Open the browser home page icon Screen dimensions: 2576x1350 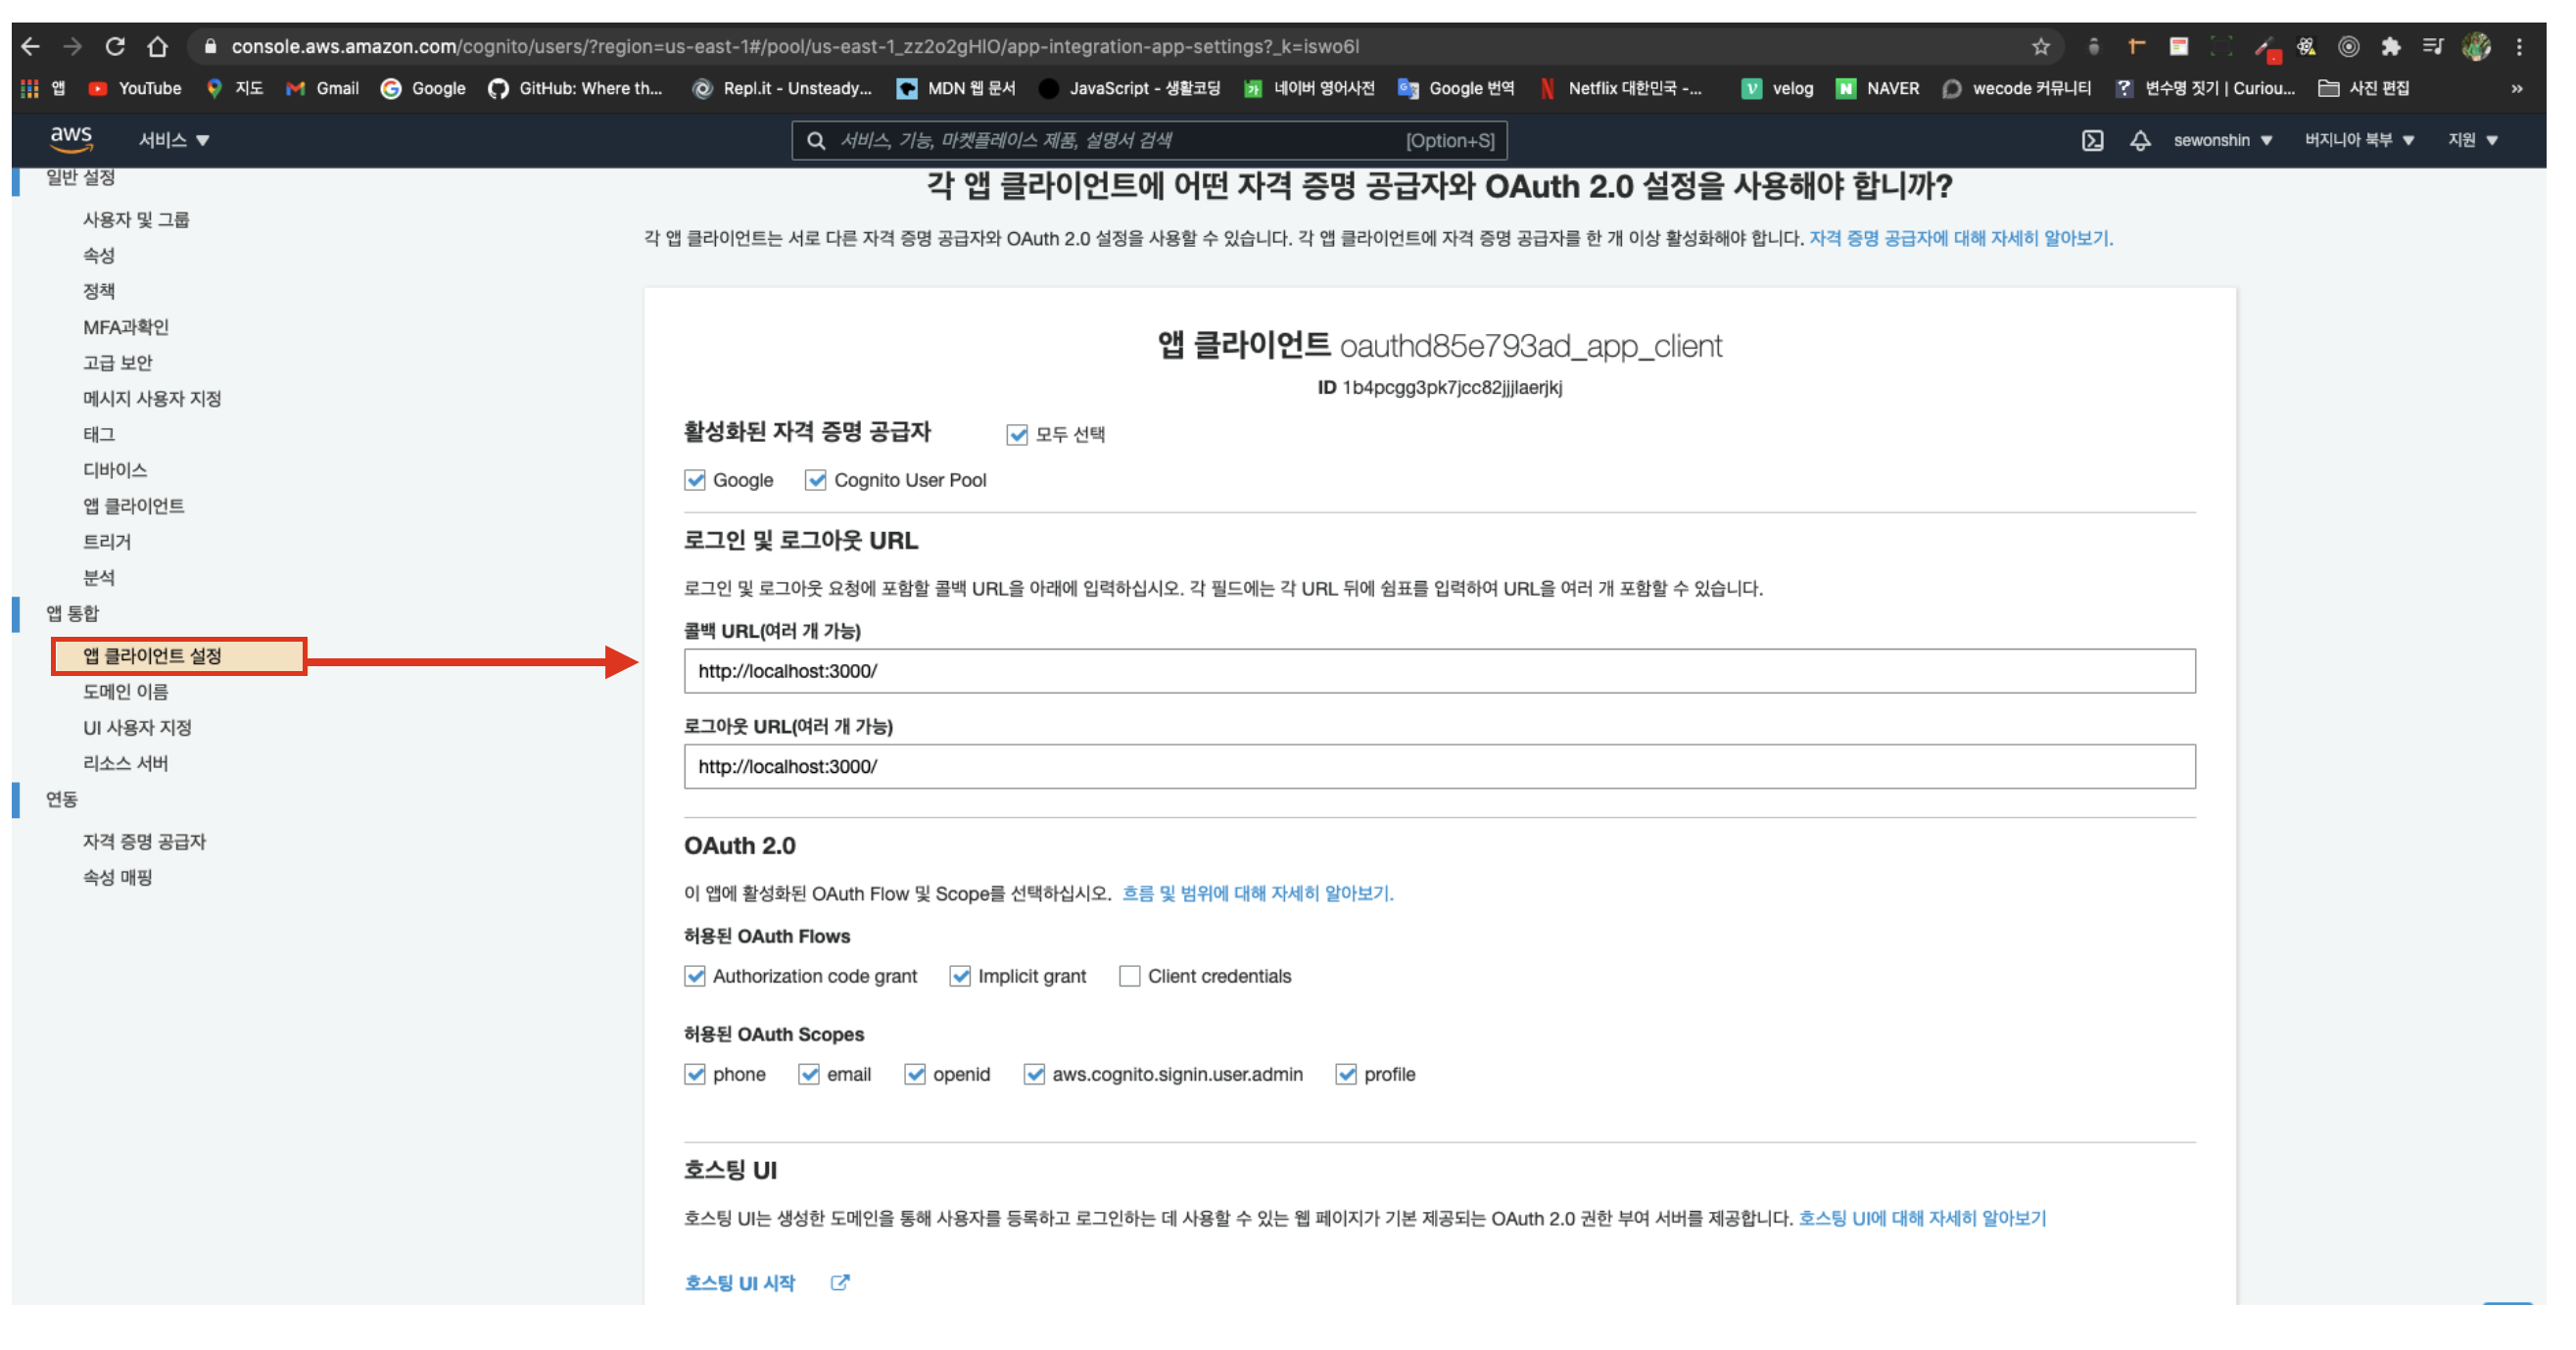[157, 46]
